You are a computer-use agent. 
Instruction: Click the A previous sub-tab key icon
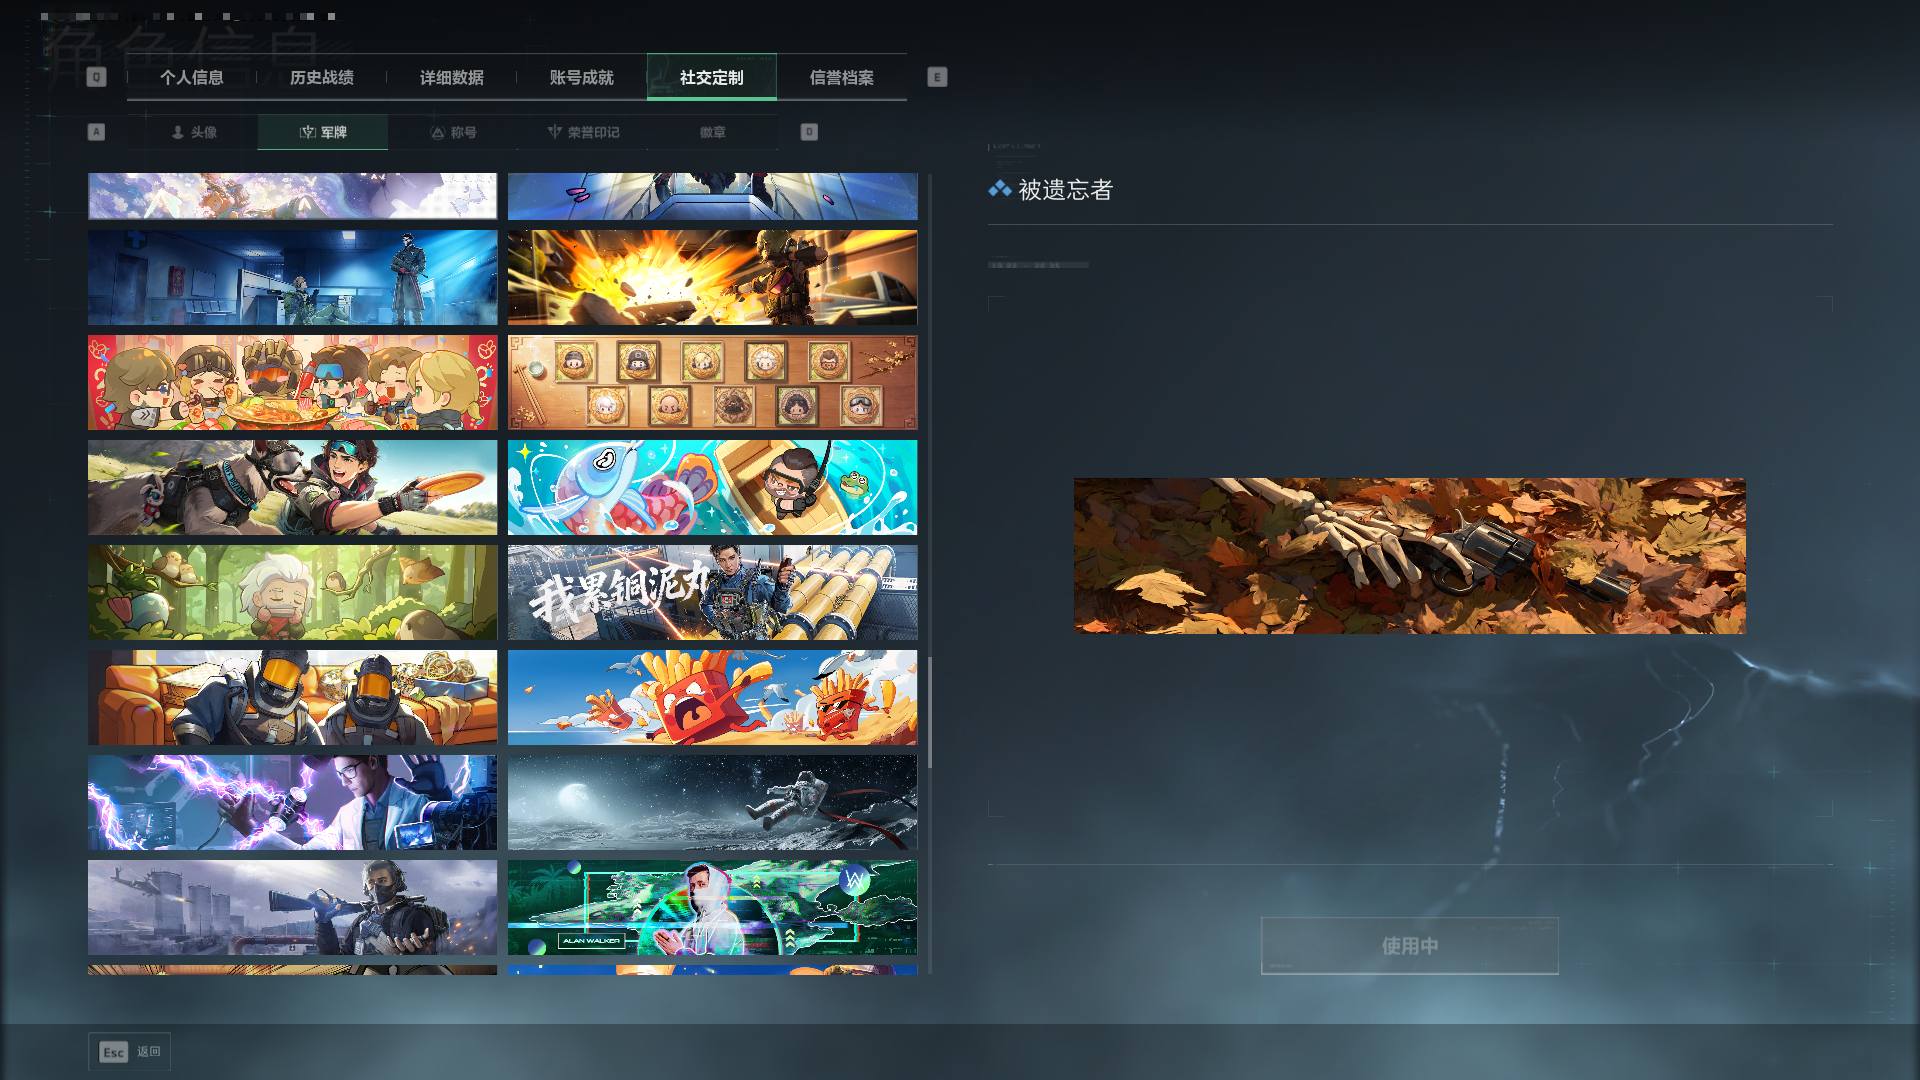[x=96, y=132]
